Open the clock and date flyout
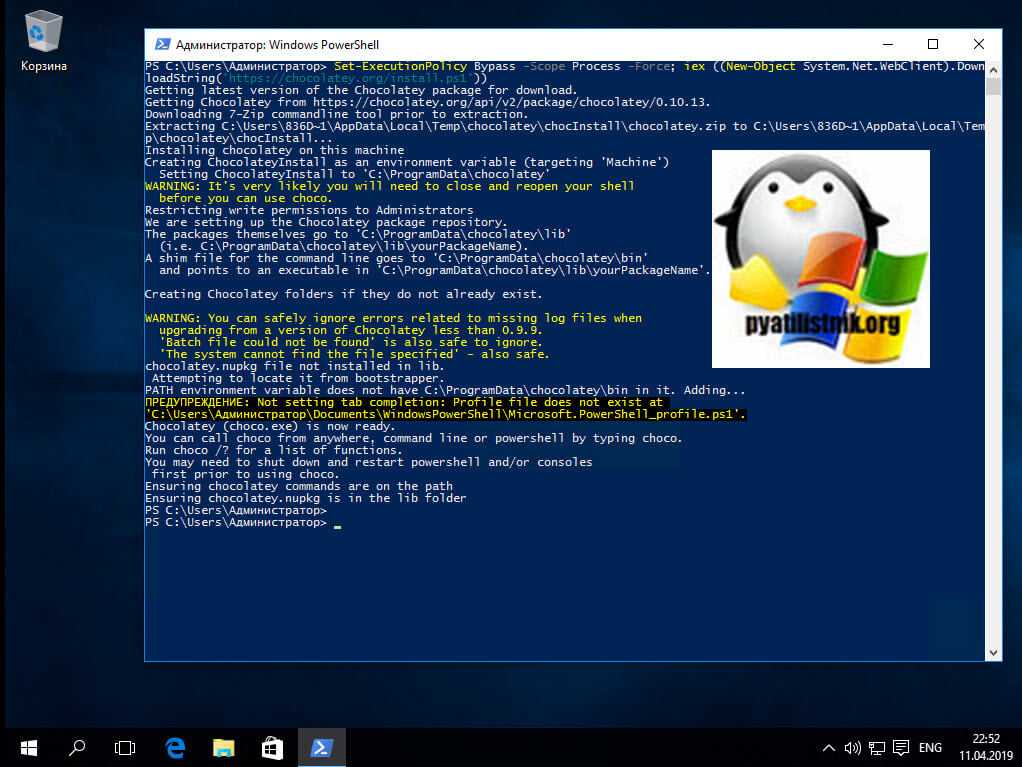The height and width of the screenshot is (767, 1022). tap(986, 747)
